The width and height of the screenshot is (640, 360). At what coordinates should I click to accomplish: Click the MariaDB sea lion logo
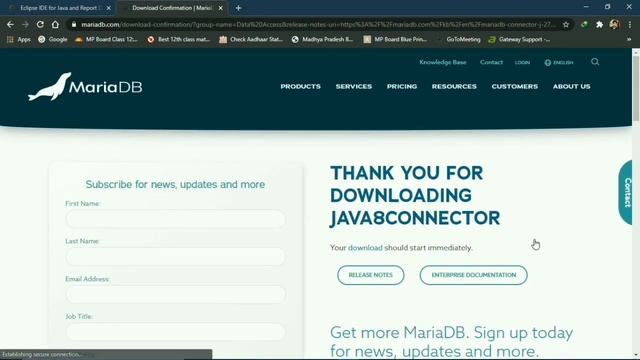click(85, 87)
